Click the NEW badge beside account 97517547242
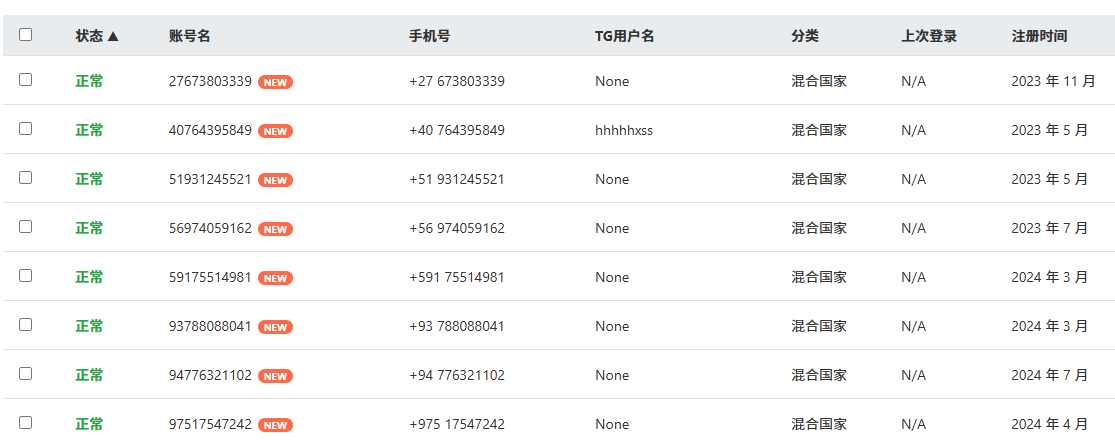Screen dimensions: 1115x440 pos(275,425)
